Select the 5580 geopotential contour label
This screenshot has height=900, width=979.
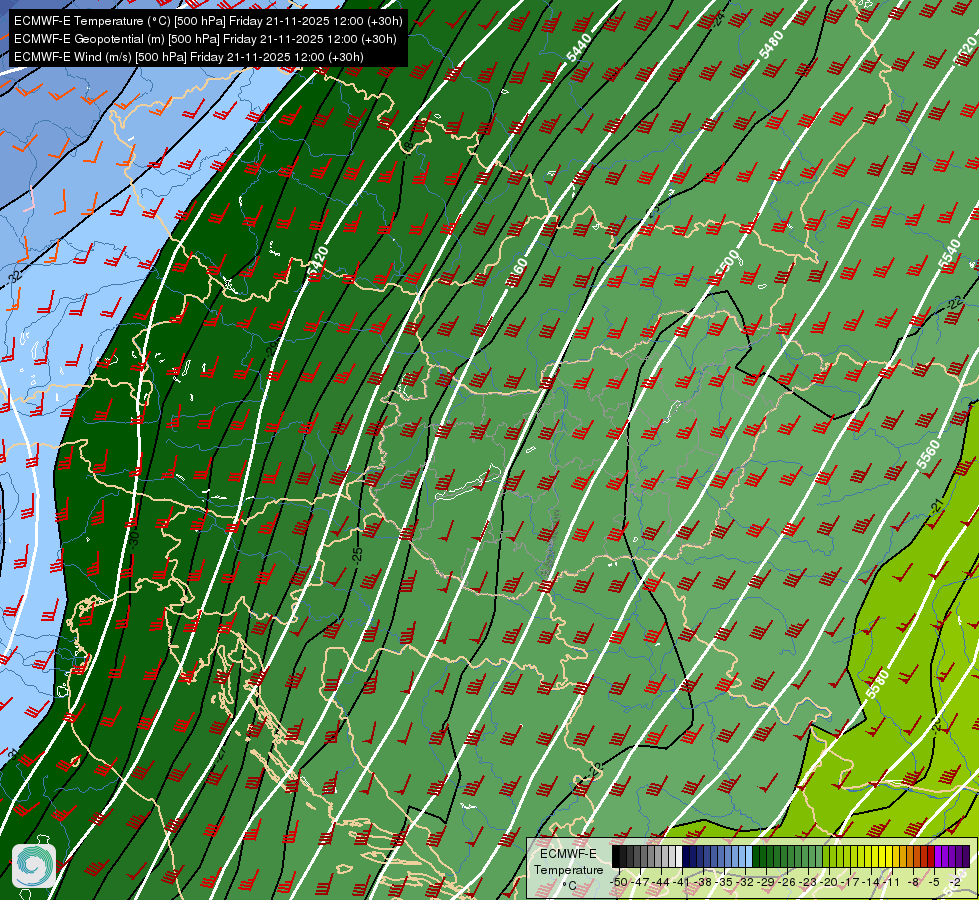pos(877,683)
